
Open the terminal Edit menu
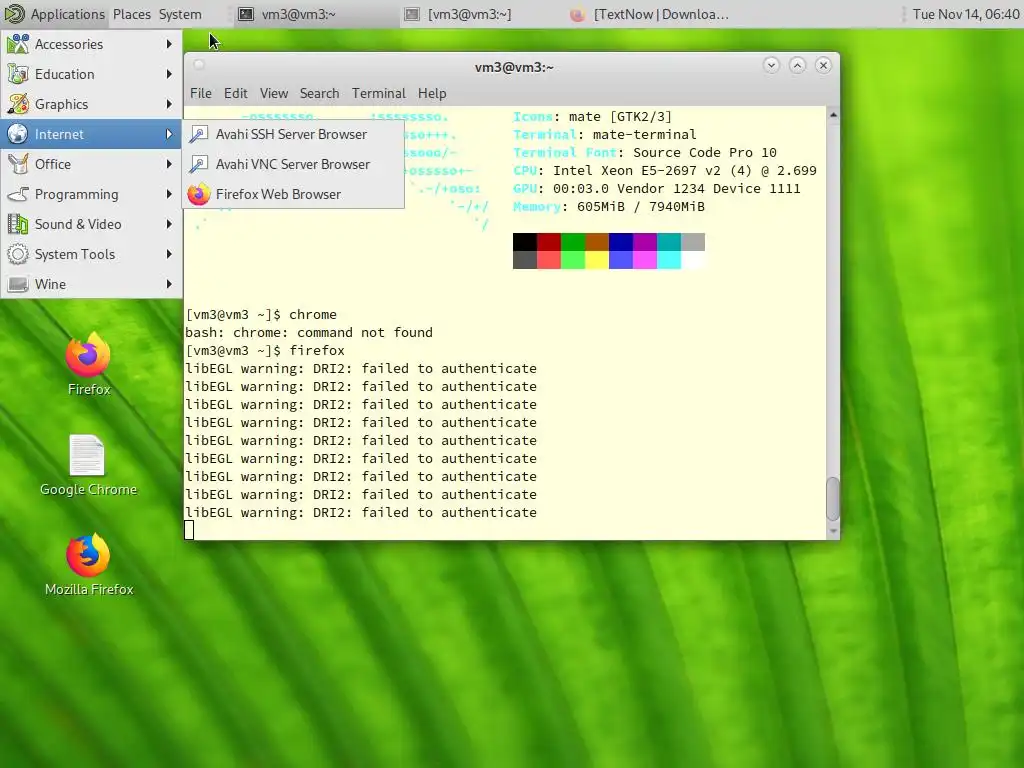pyautogui.click(x=235, y=93)
